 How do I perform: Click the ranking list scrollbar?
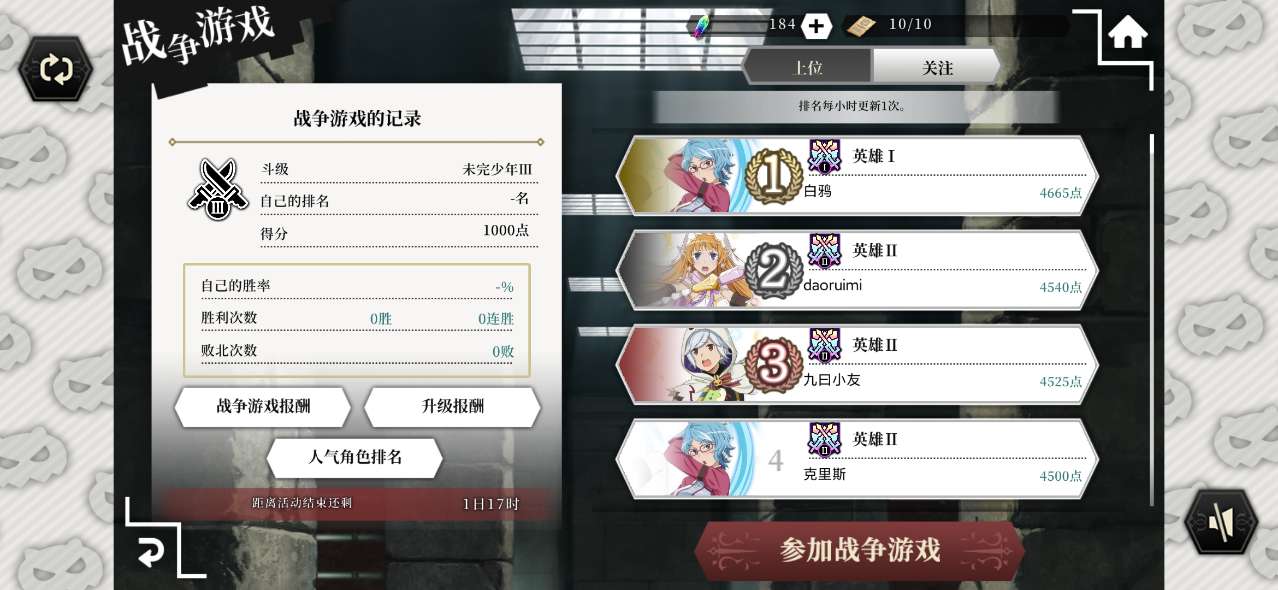pos(1152,320)
